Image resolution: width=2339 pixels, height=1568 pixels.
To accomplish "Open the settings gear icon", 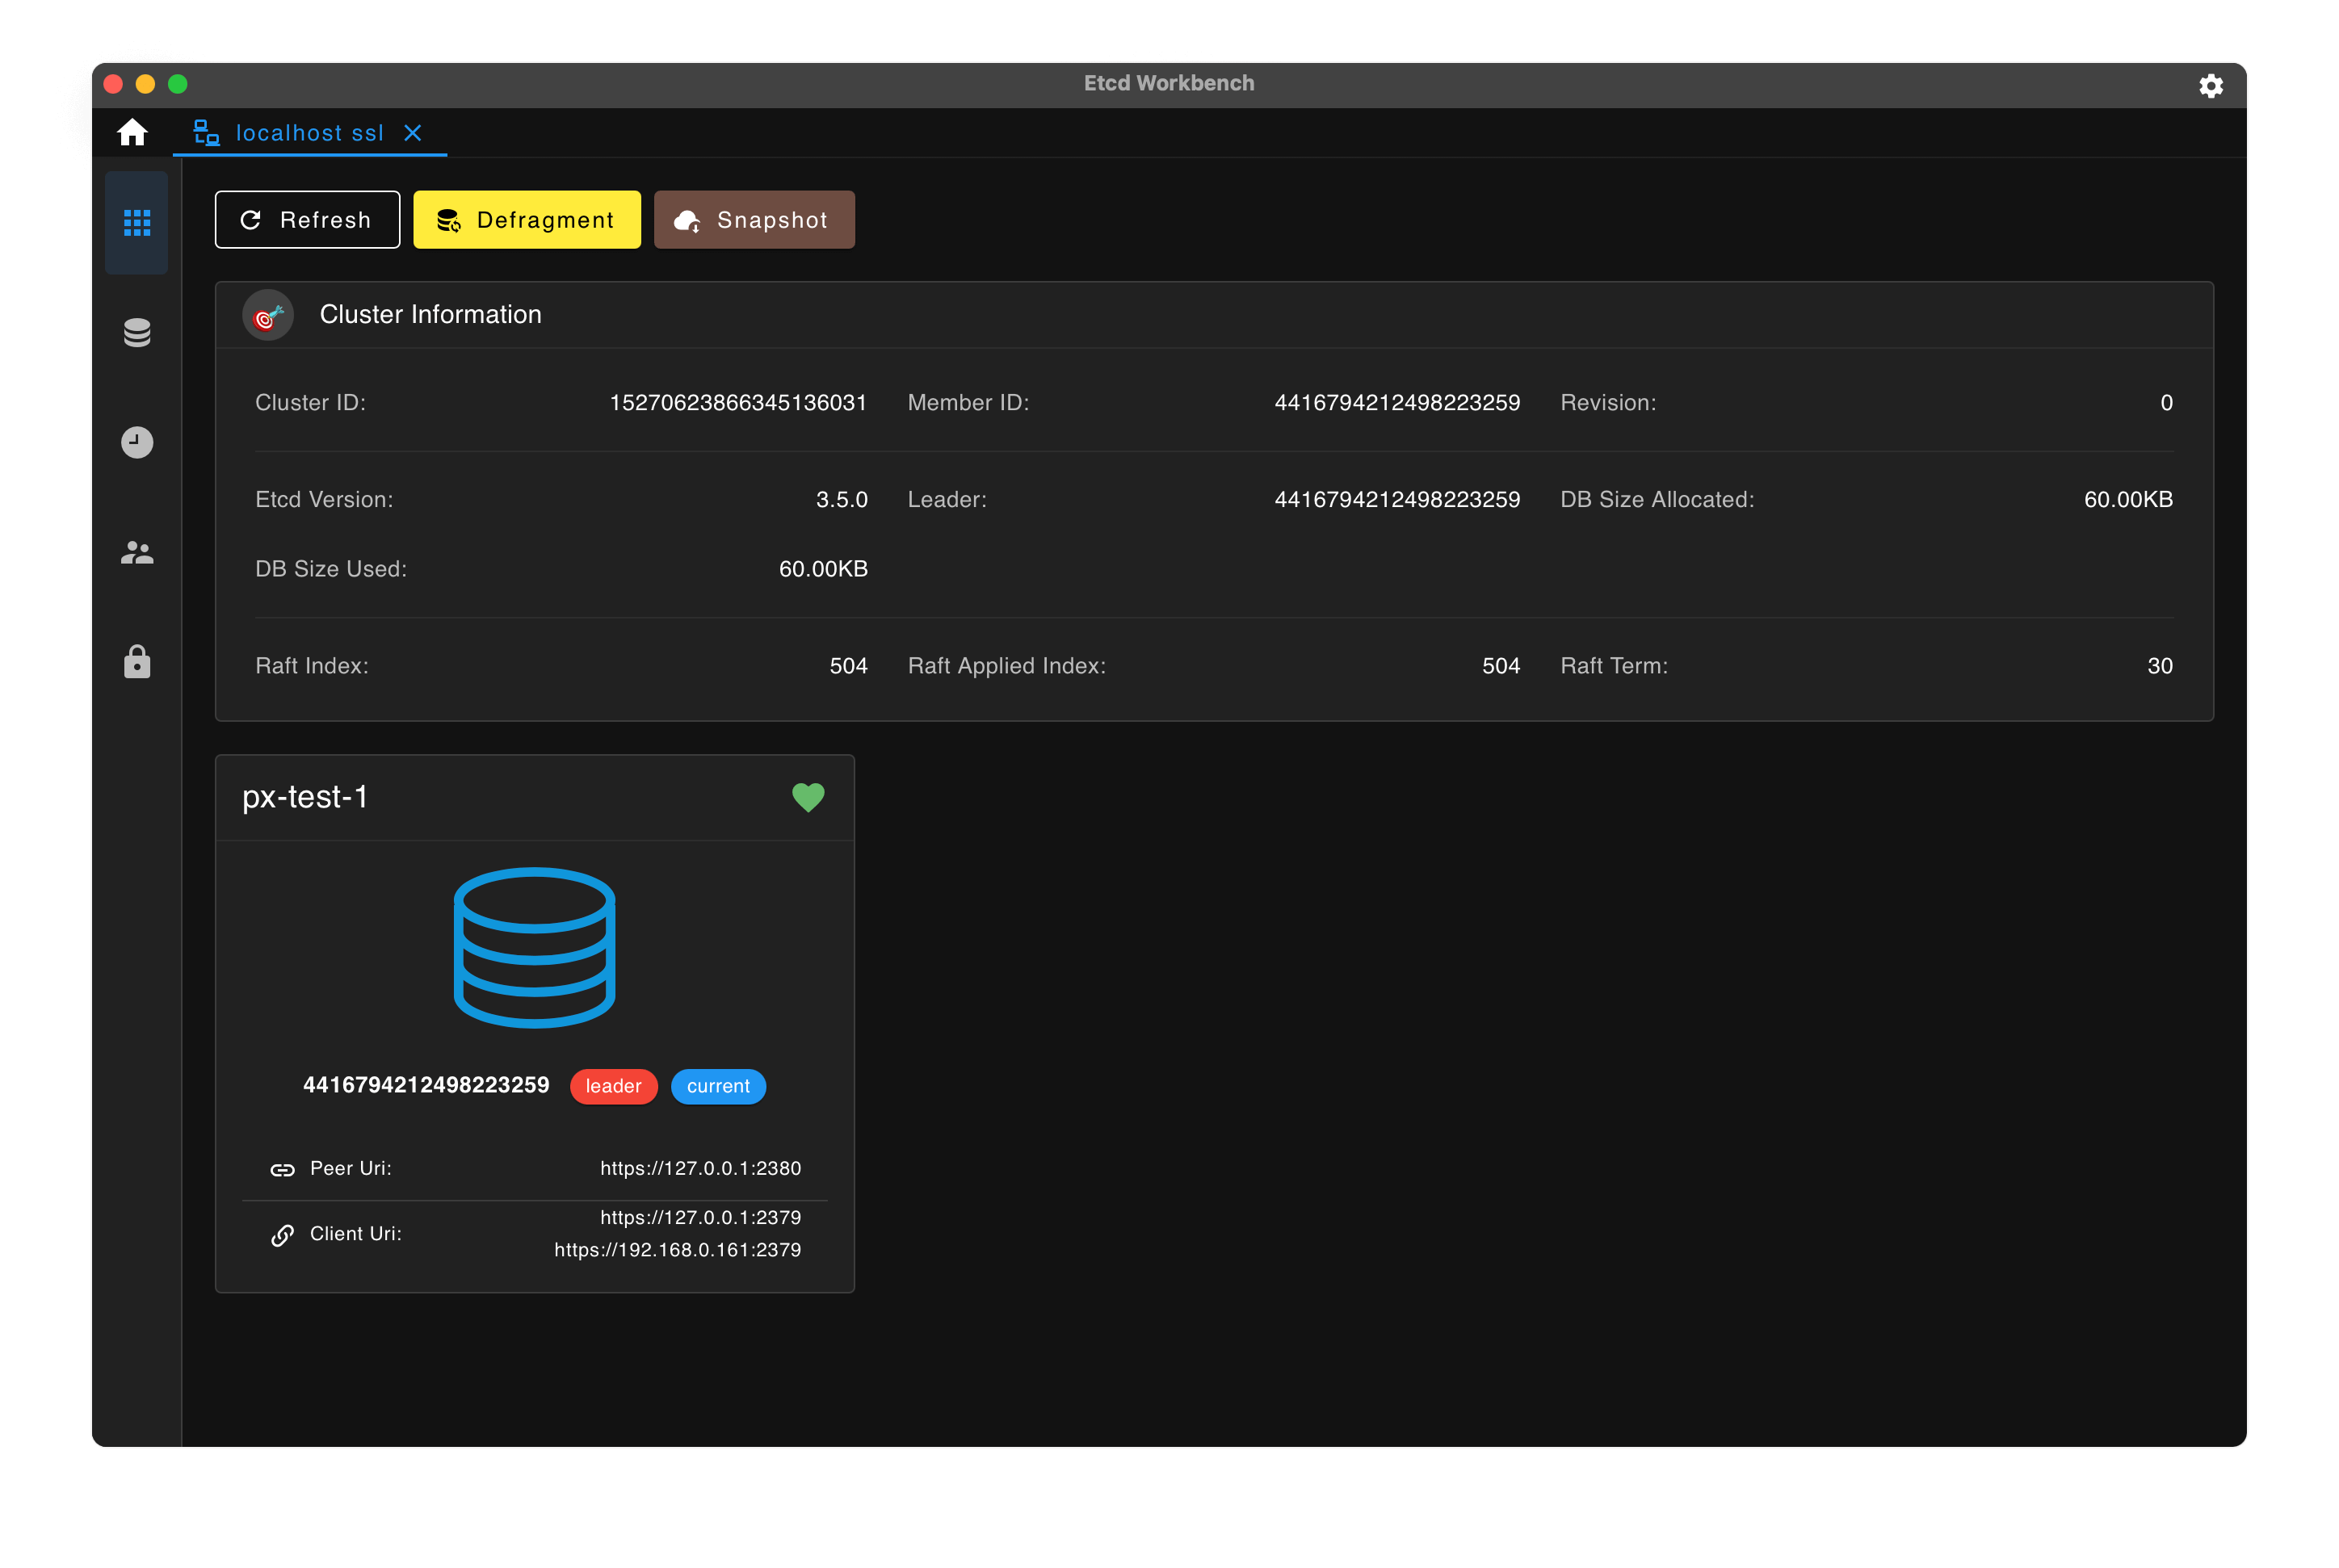I will pos(2211,86).
